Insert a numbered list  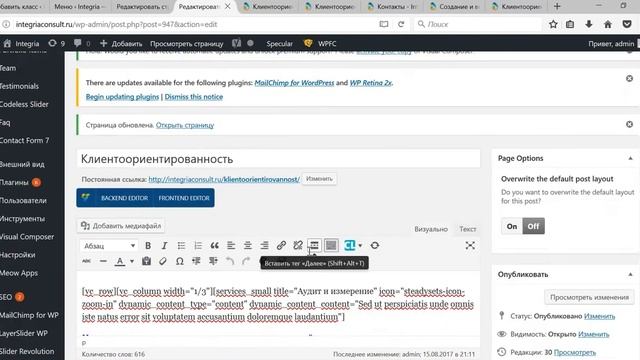[198, 246]
